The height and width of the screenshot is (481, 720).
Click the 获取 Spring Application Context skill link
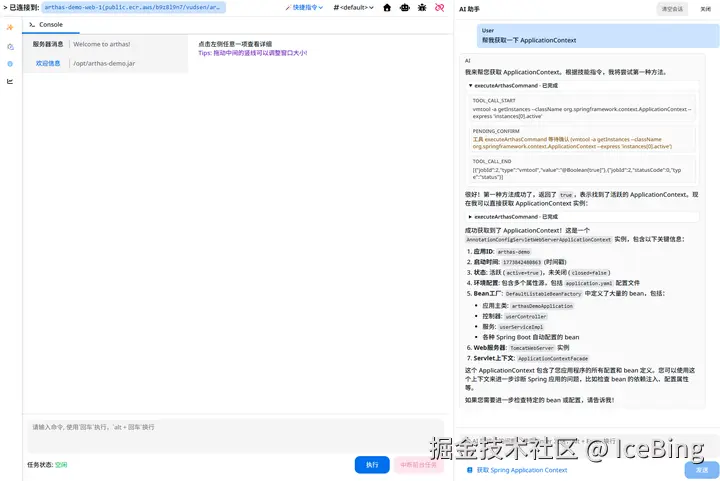522,470
